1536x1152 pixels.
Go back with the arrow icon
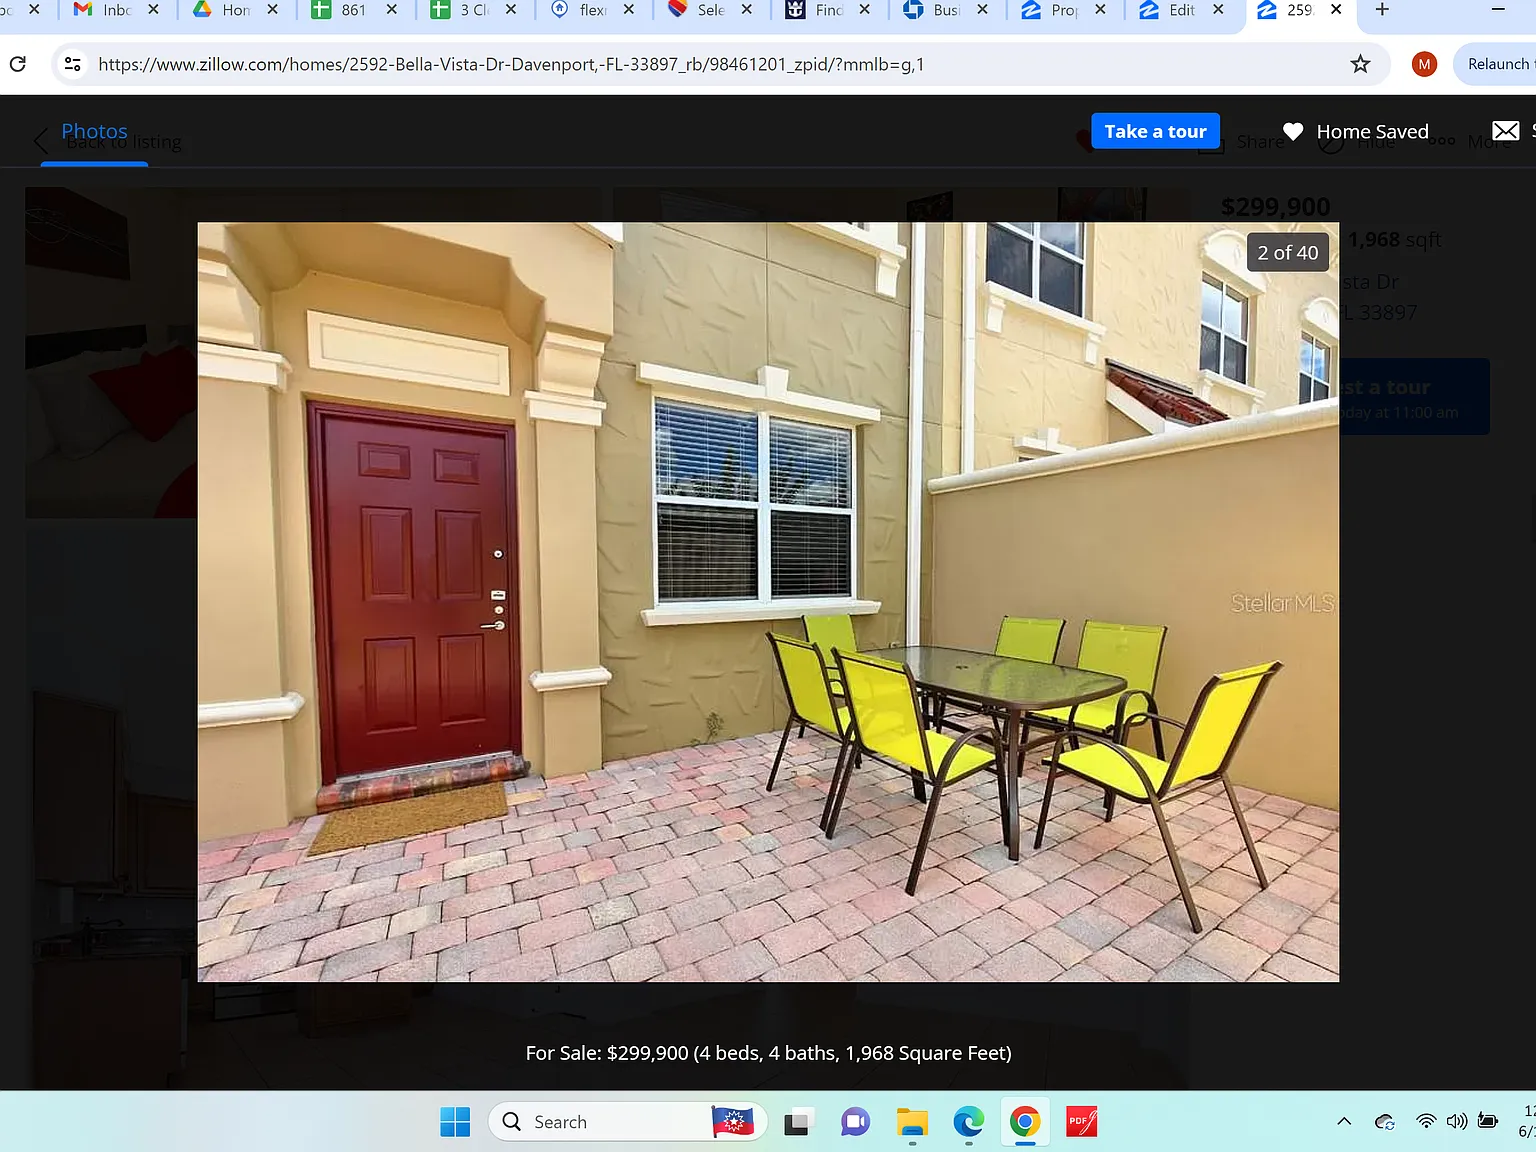tap(41, 141)
